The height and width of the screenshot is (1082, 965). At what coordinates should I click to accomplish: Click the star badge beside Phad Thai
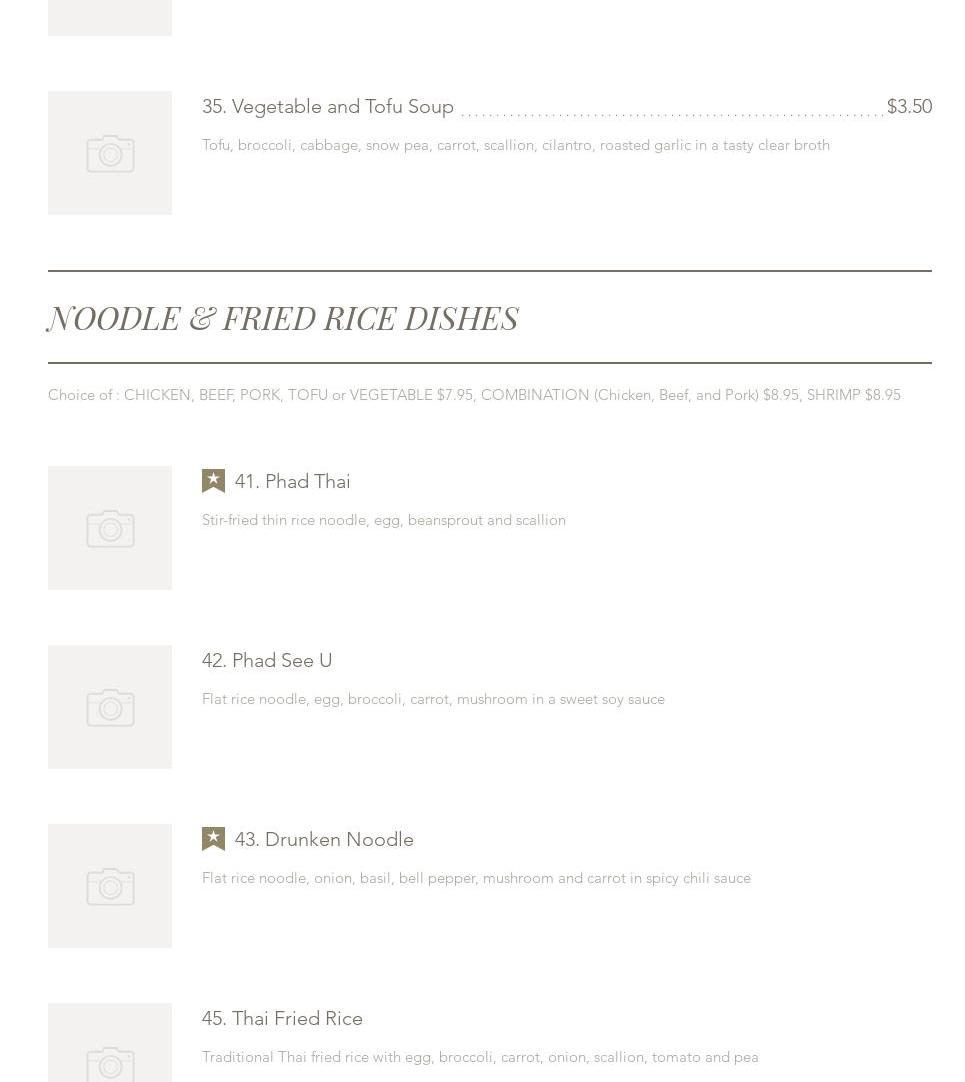[x=213, y=481]
